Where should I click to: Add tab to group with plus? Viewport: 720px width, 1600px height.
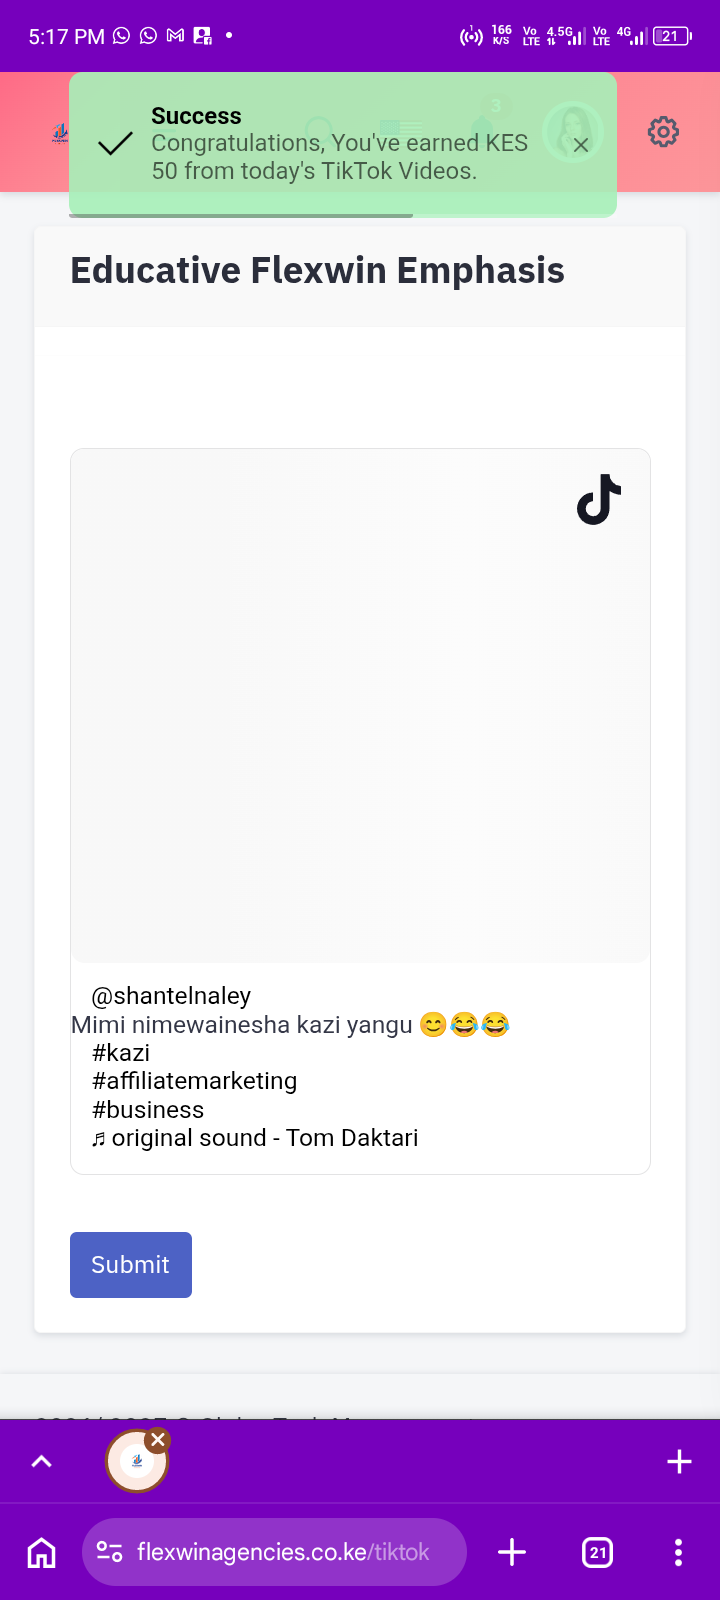[679, 1462]
